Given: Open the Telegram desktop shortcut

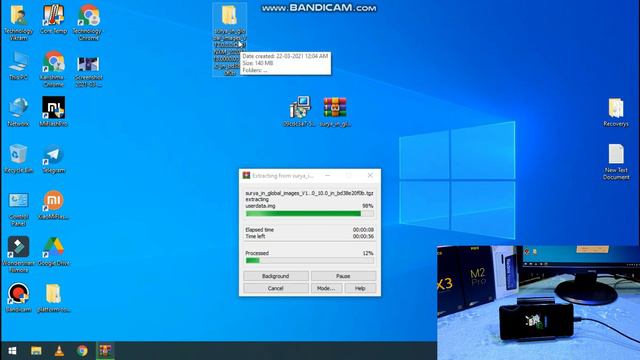Looking at the screenshot, I should pyautogui.click(x=53, y=158).
